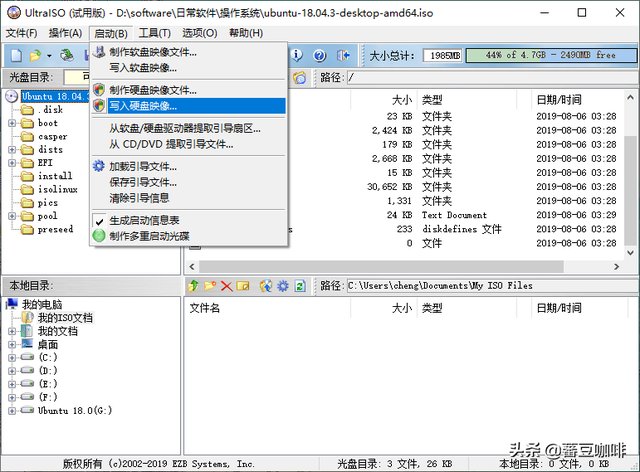Image resolution: width=640 pixels, height=472 pixels.
Task: Open the 工具(T) menu
Action: (x=155, y=33)
